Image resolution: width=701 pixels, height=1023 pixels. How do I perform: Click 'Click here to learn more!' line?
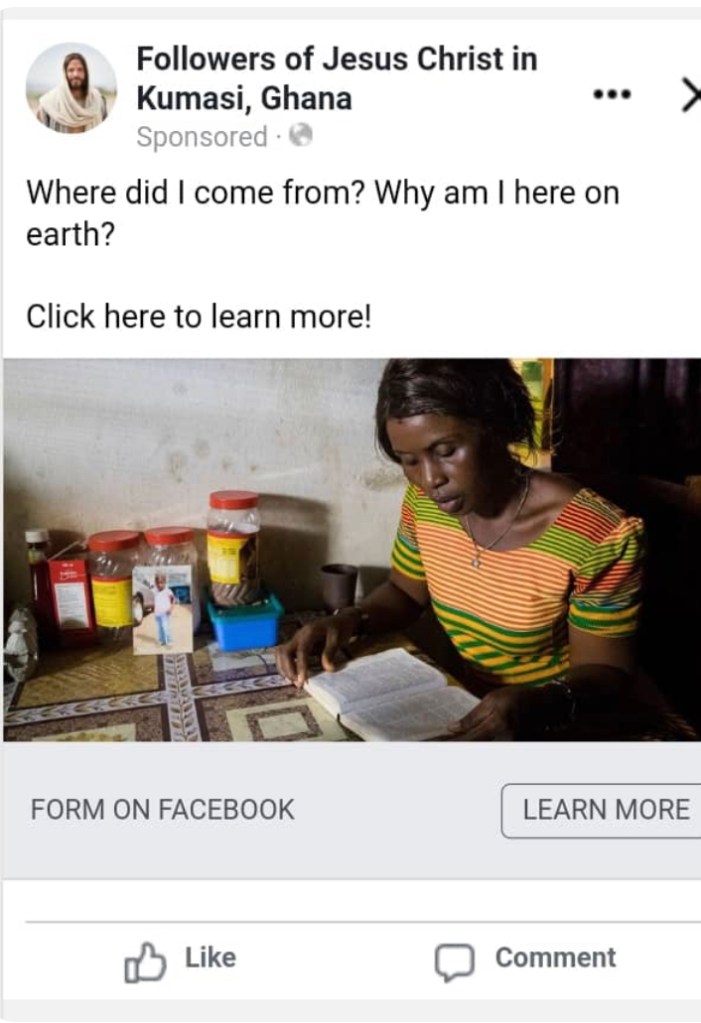coord(198,317)
